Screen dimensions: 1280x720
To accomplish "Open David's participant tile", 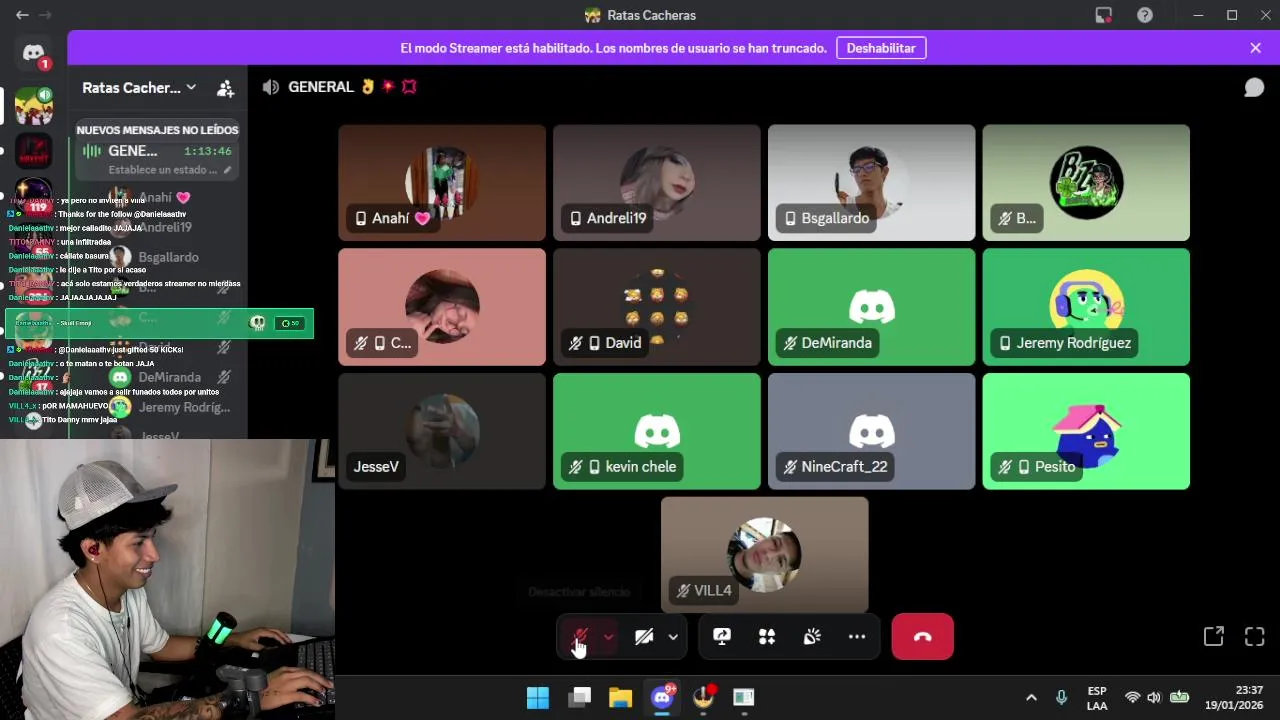I will click(657, 307).
